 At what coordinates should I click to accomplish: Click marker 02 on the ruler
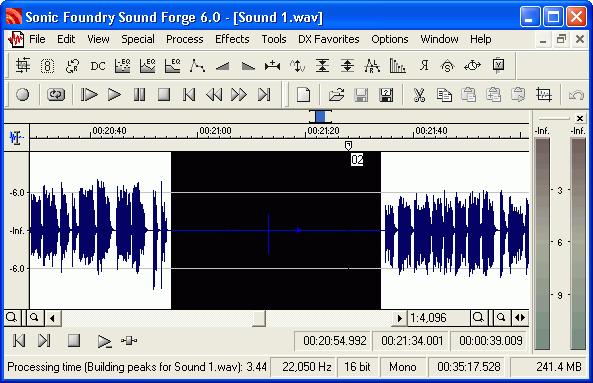coord(348,146)
